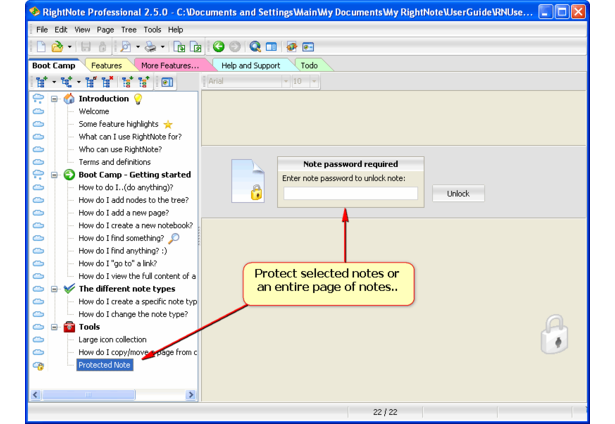This screenshot has width=615, height=424.
Task: Select What can I use RightNote for?
Action: (x=130, y=137)
